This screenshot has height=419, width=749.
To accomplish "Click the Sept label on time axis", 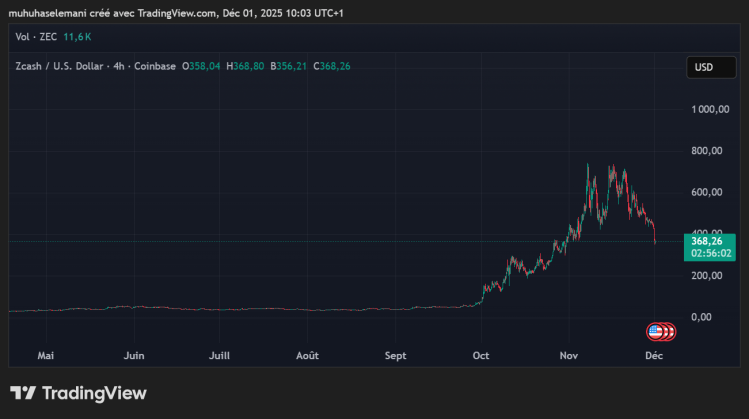I will [x=396, y=356].
